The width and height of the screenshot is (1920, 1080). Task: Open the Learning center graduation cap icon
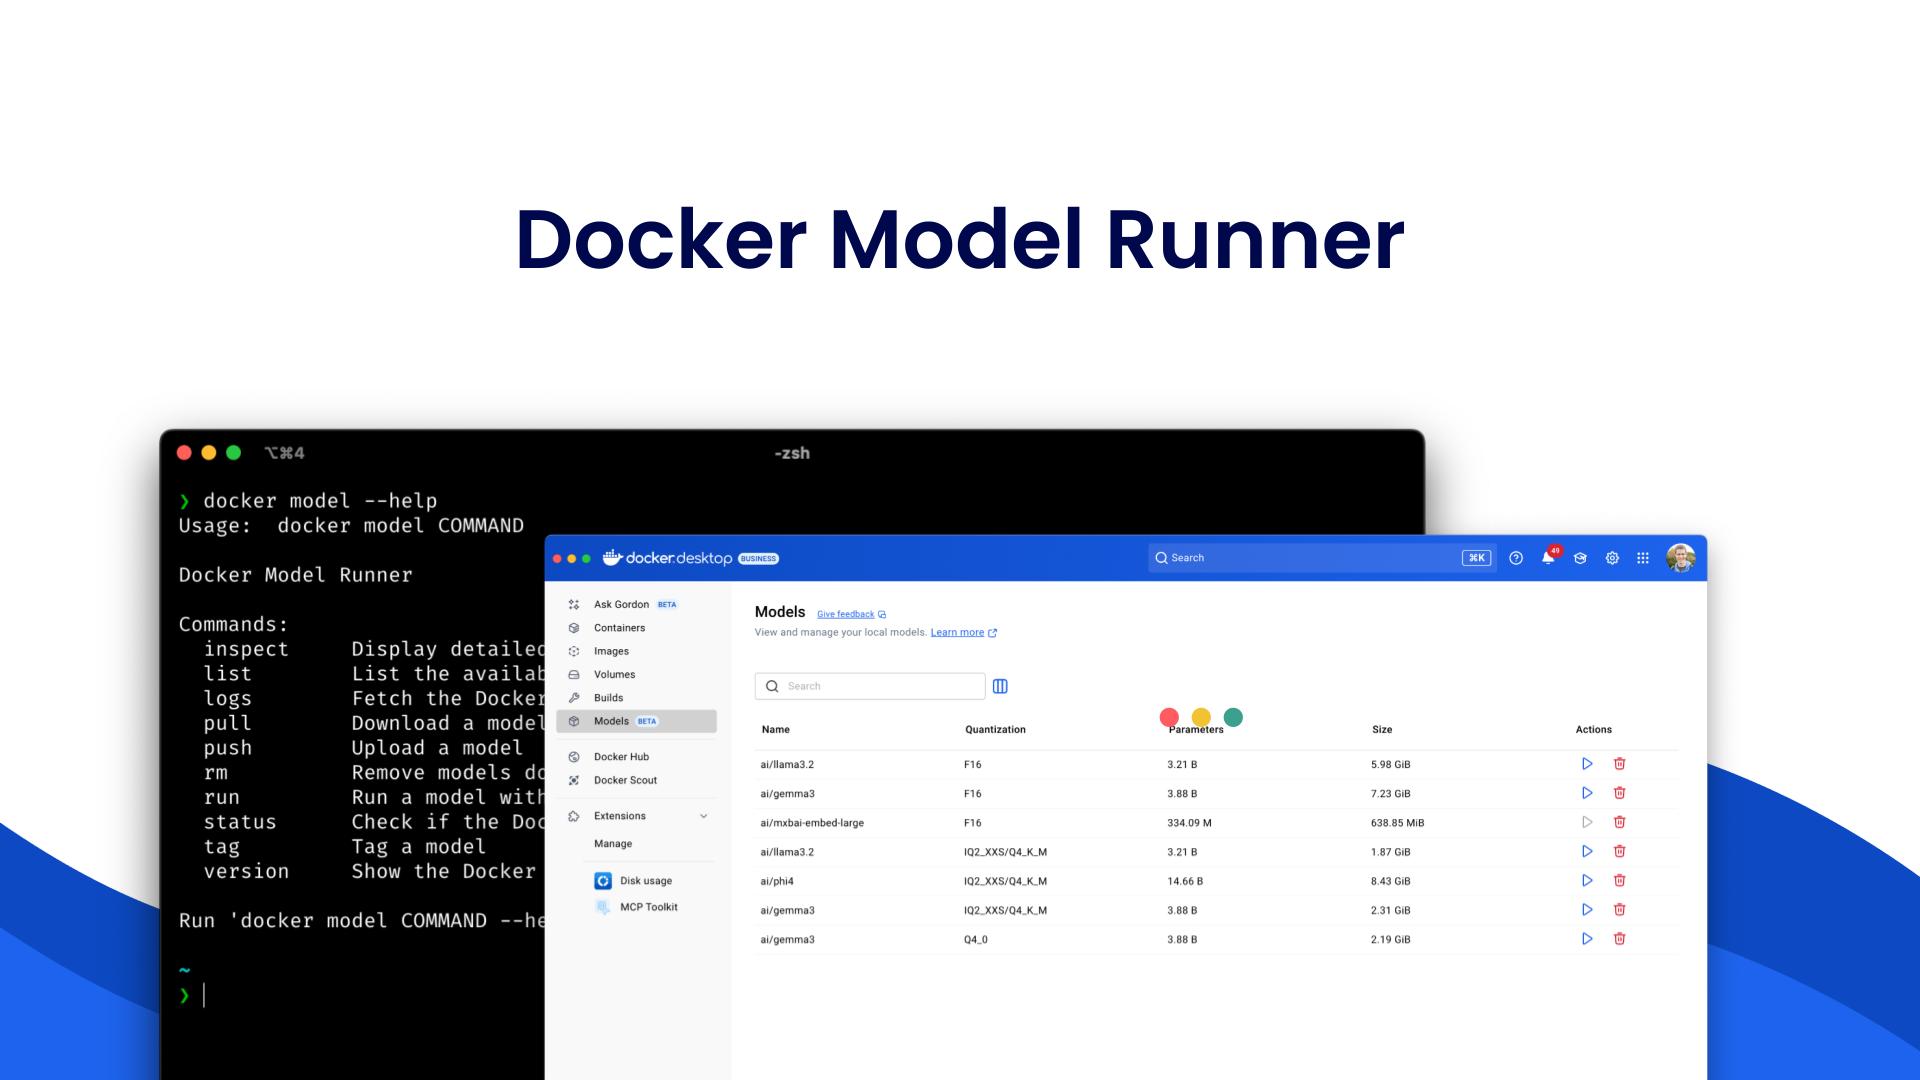[1580, 558]
